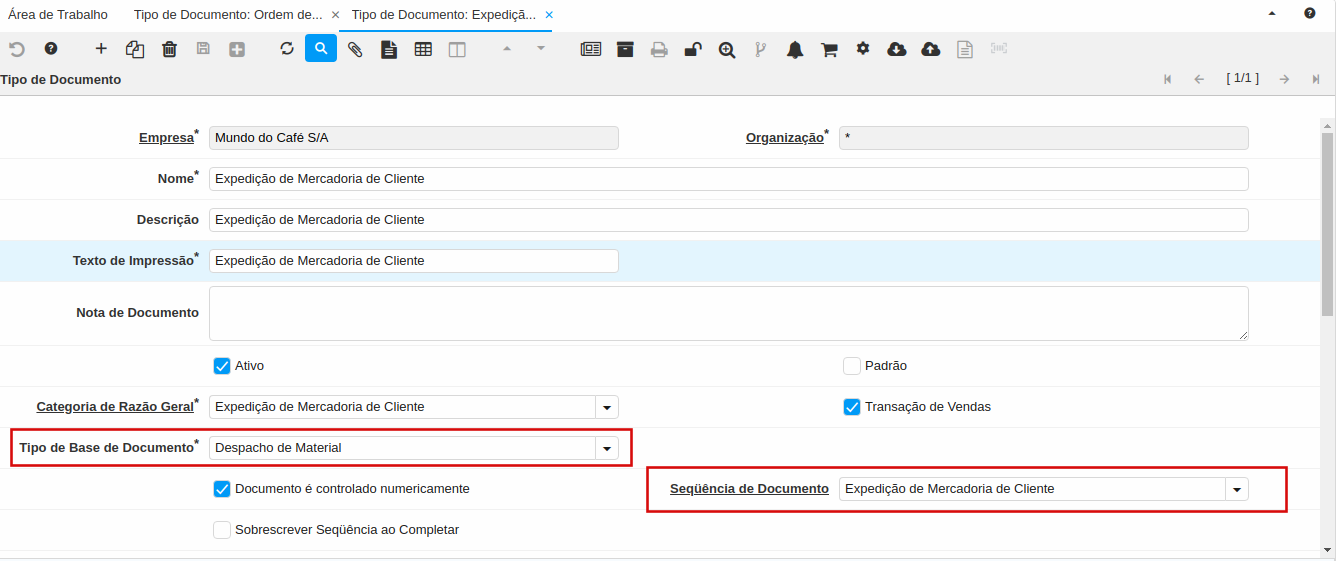Open the Tipo de Base de Documento dropdown

tap(607, 448)
